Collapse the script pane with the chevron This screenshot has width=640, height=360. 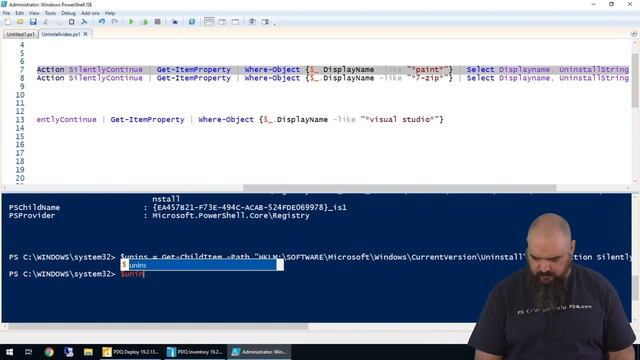[633, 34]
